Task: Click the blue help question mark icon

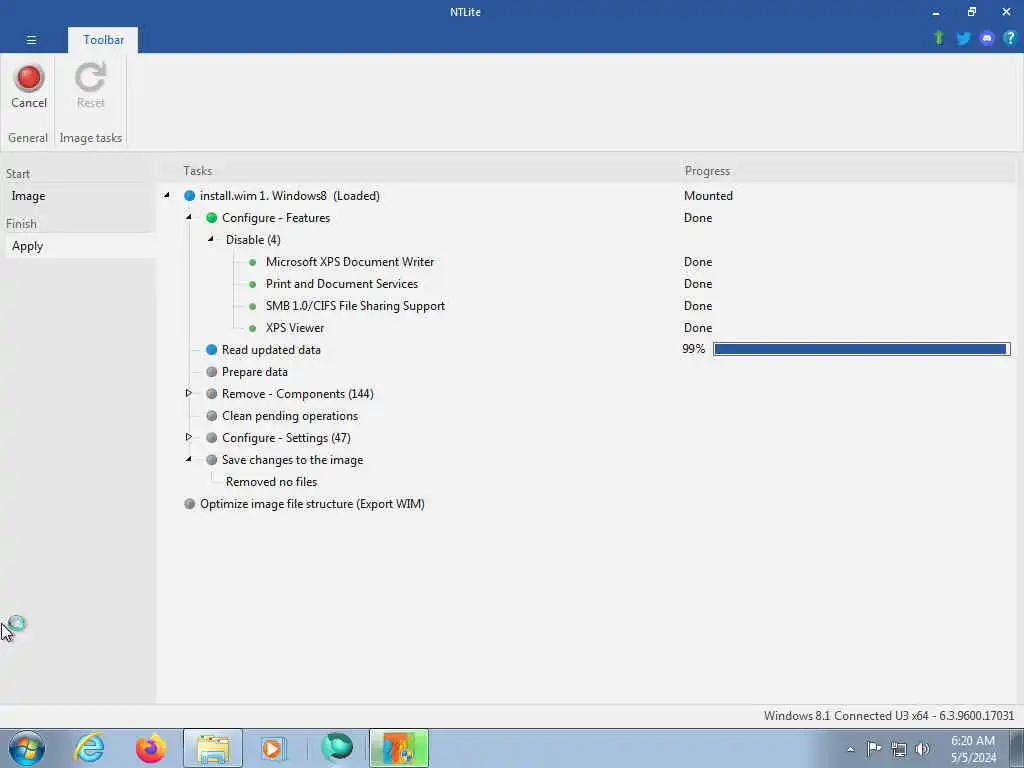Action: 1010,38
